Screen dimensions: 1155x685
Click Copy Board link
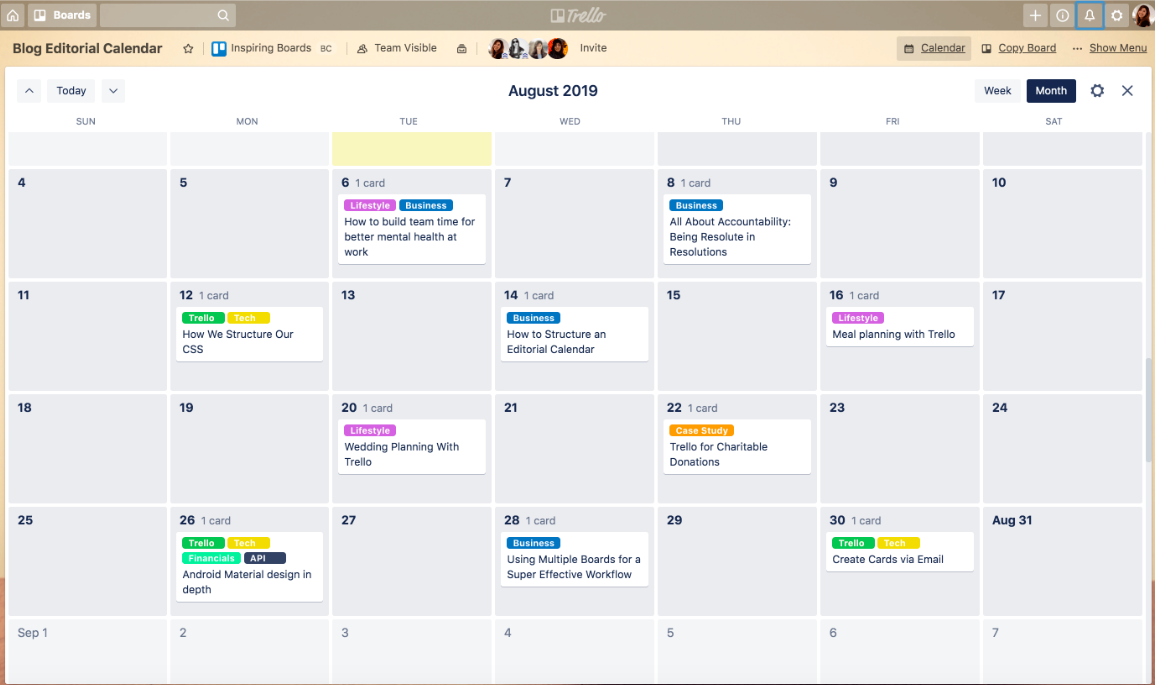1019,48
